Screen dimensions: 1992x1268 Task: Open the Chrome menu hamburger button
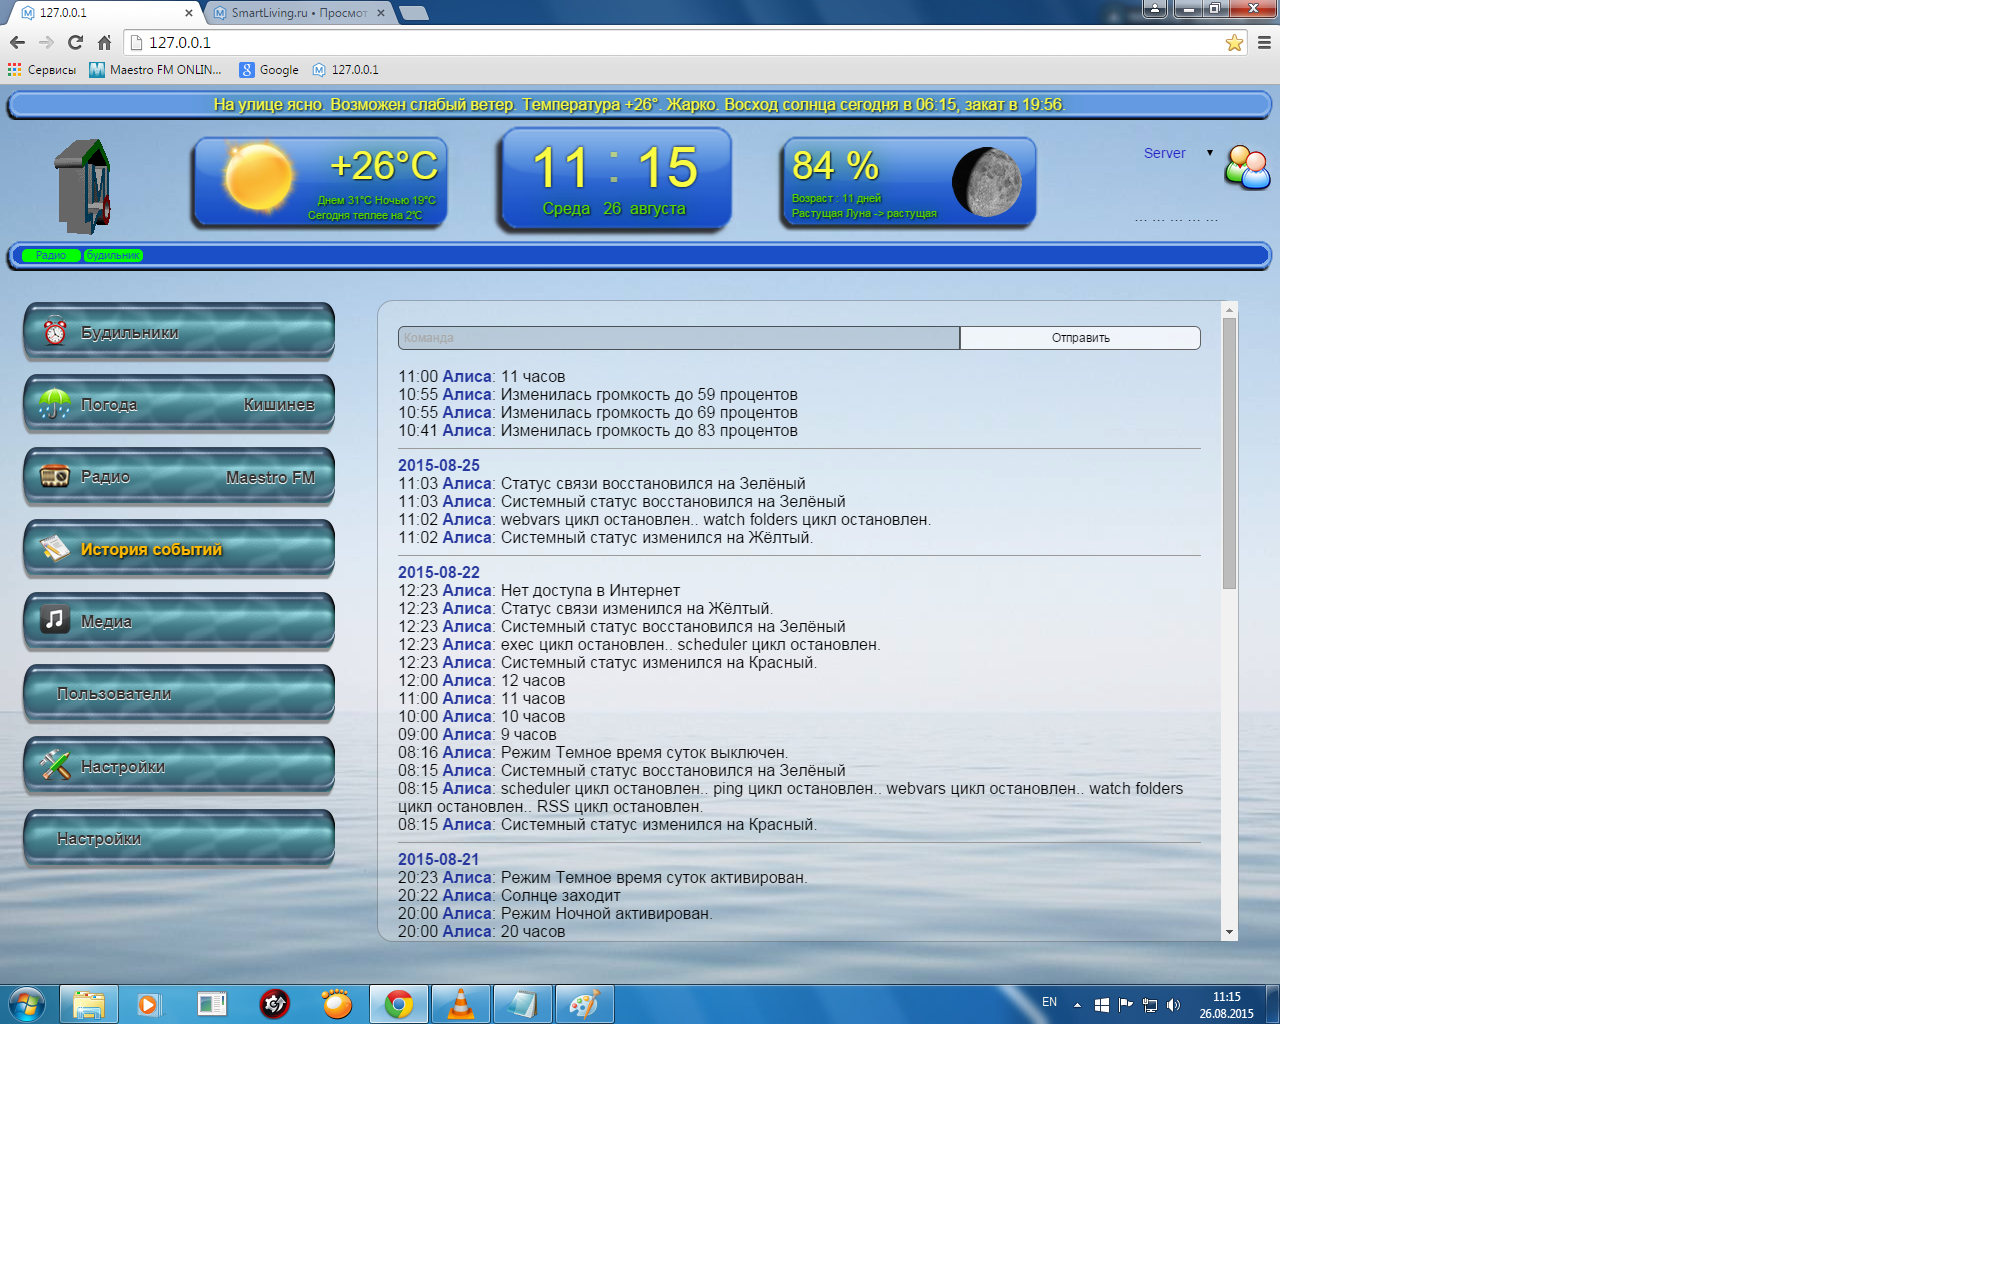coord(1264,43)
